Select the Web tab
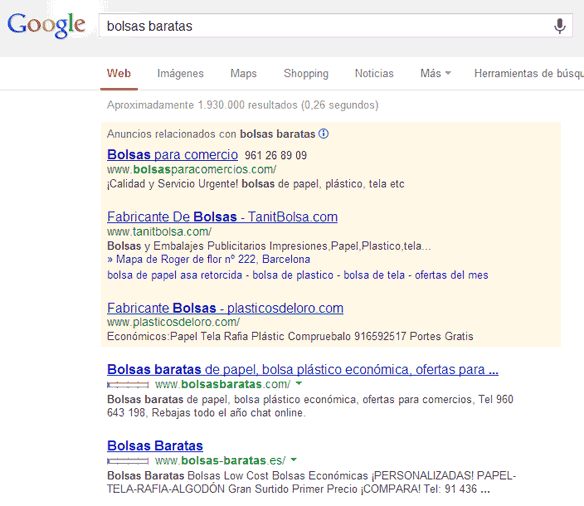Viewport: 584px width, 506px height. pyautogui.click(x=119, y=73)
